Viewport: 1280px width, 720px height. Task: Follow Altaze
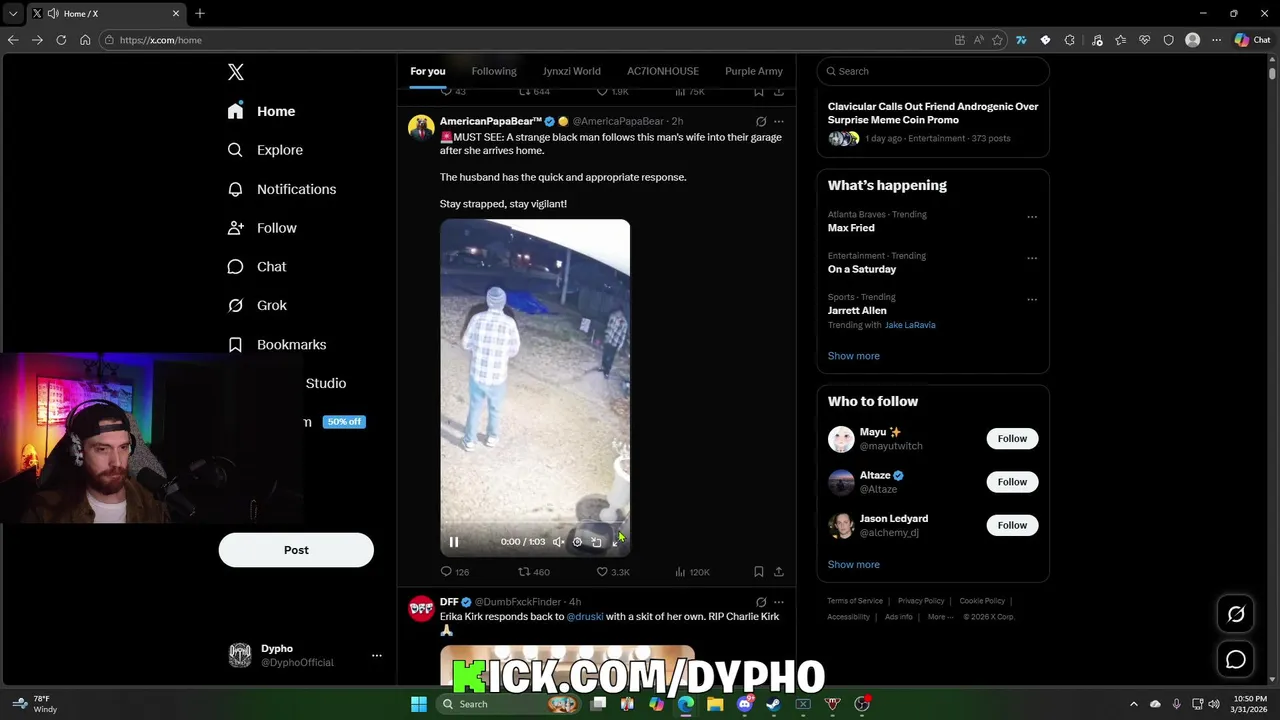(x=1012, y=482)
